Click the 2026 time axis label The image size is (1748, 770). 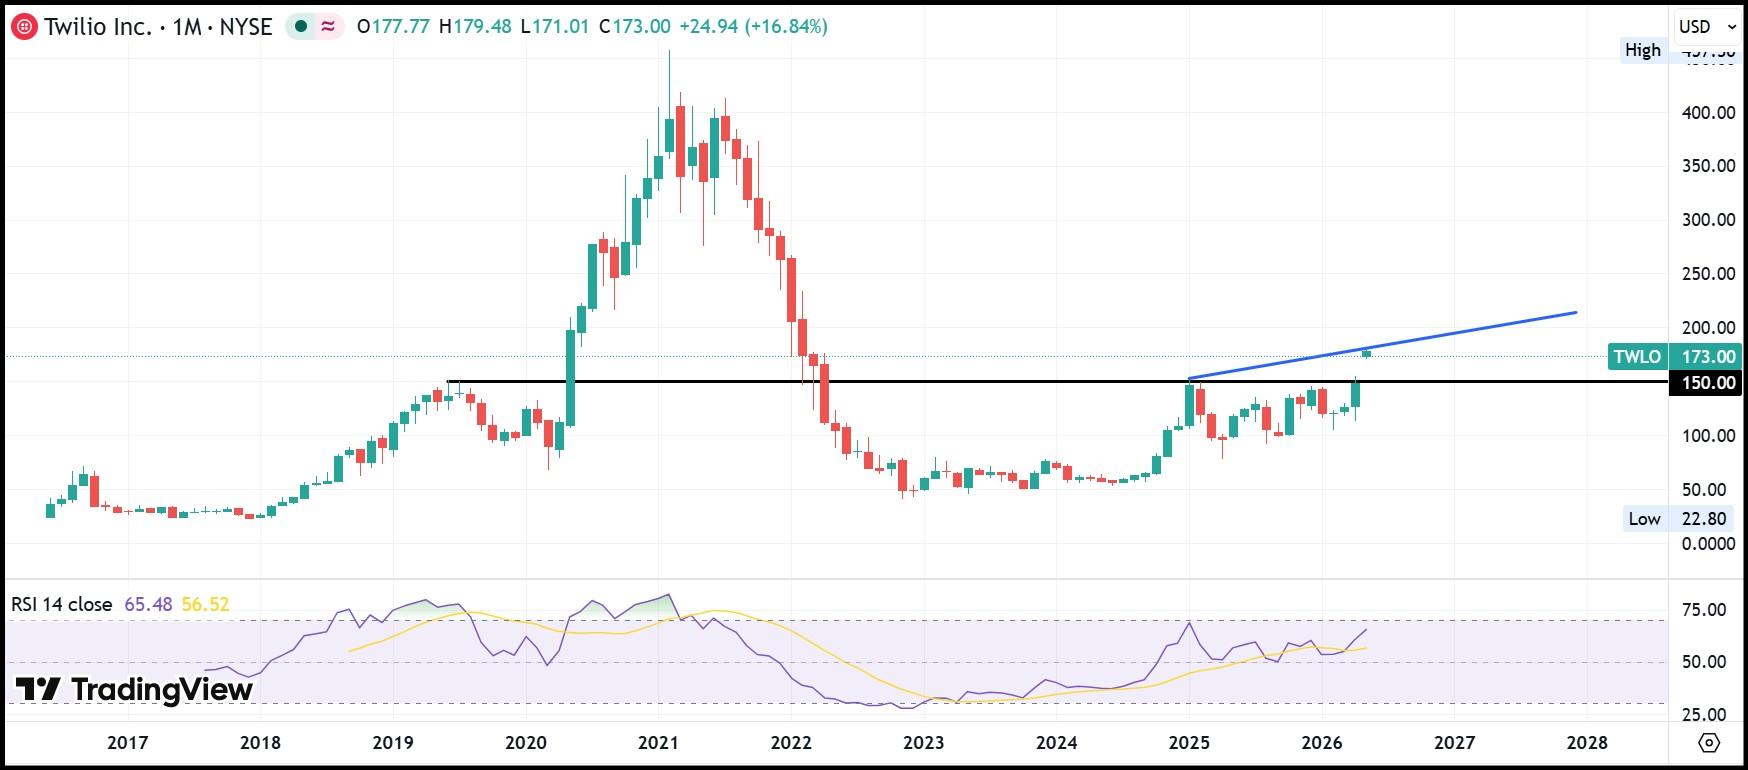1322,742
